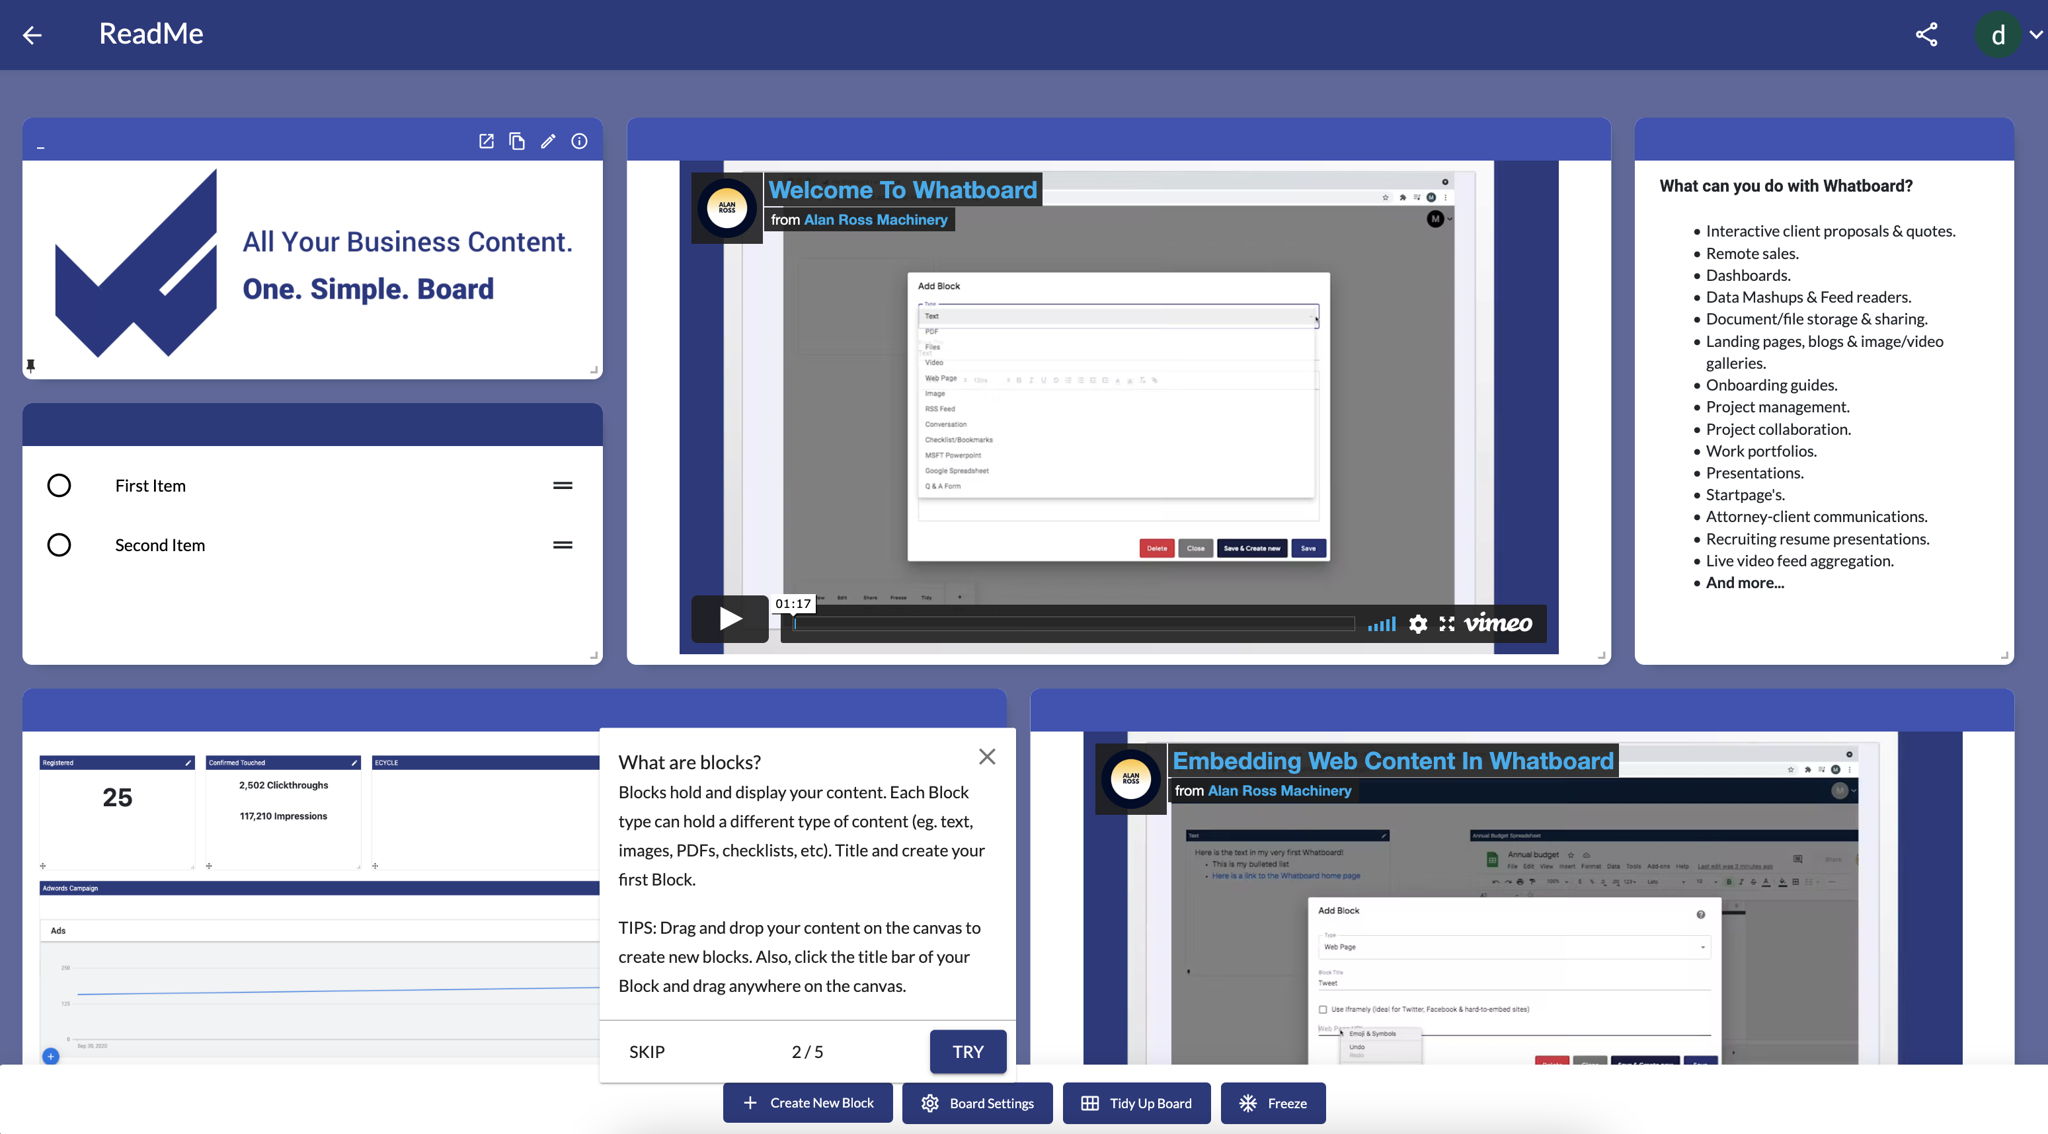Click the 'Project collaboration.' bullet

point(1778,429)
